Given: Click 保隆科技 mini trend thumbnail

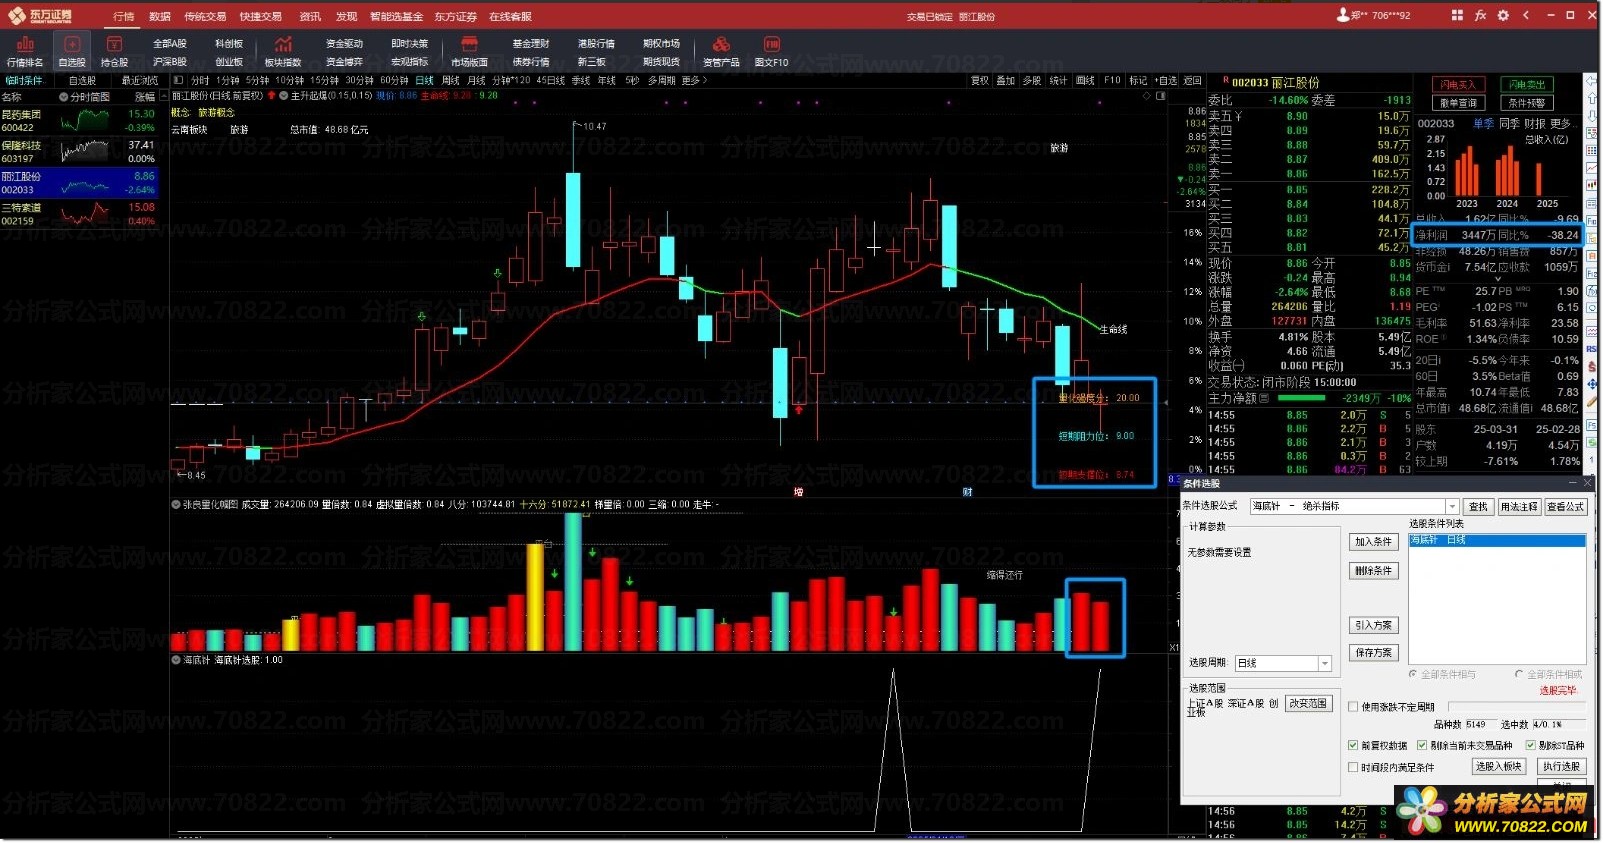Looking at the screenshot, I should coord(84,152).
